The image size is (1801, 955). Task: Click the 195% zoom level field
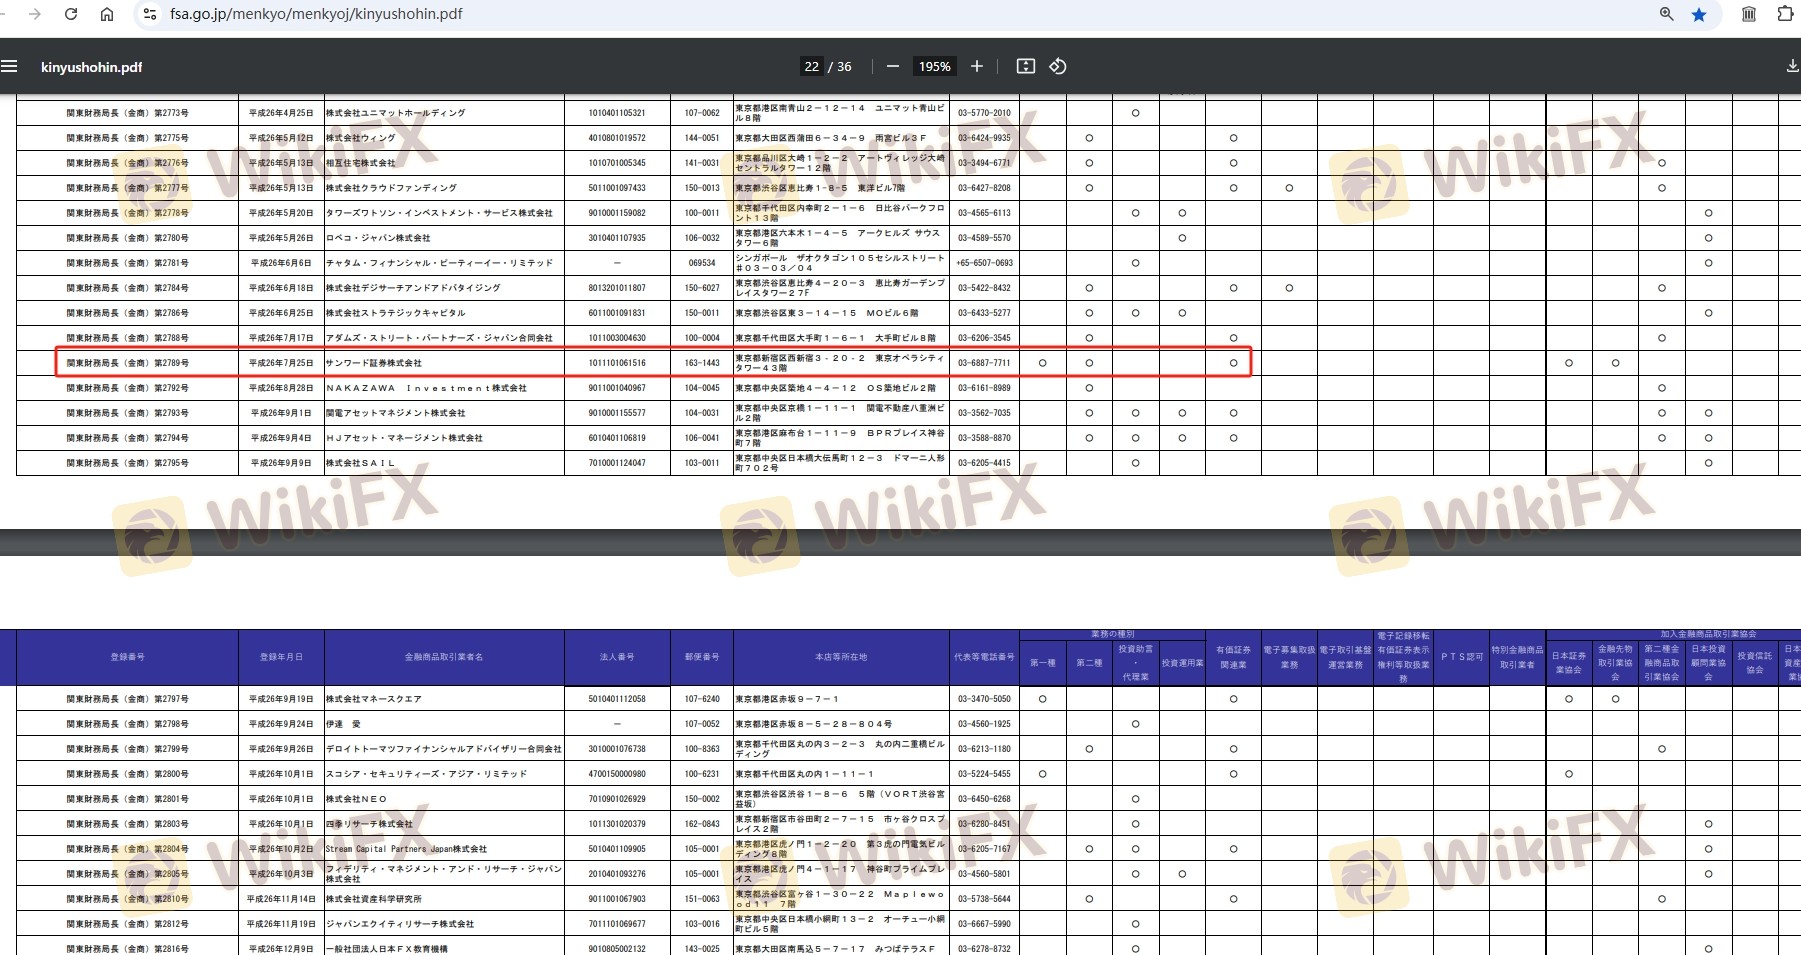934,67
